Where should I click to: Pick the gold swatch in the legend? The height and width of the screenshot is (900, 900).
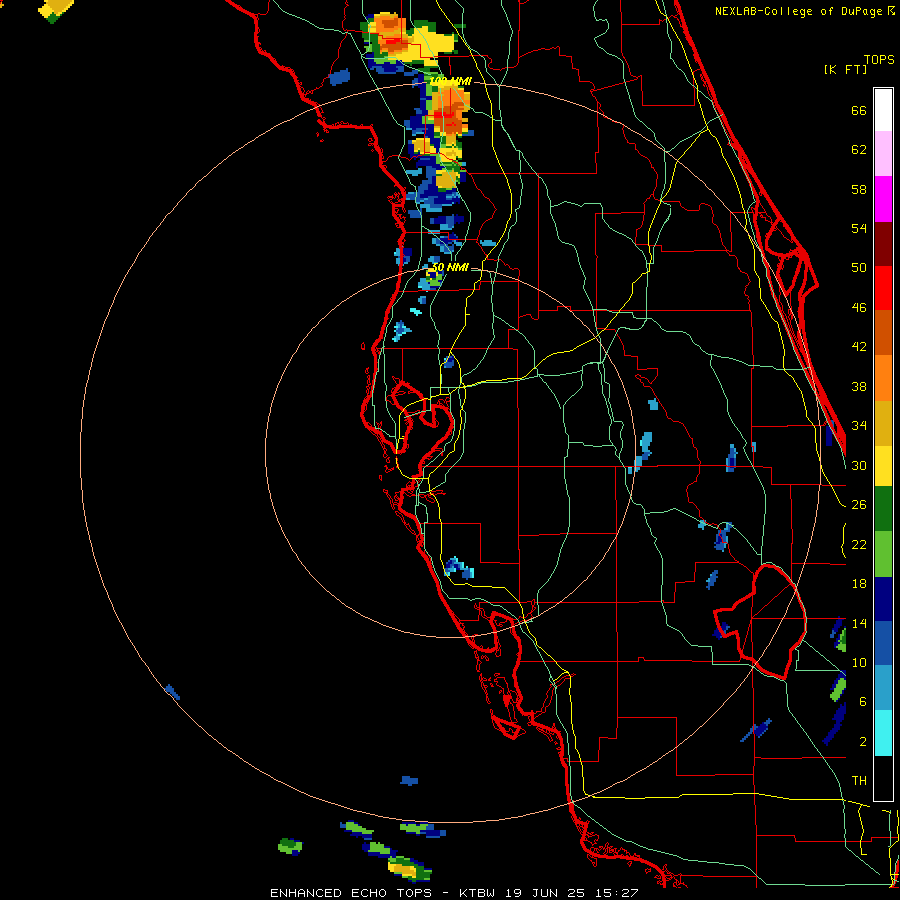tap(883, 423)
